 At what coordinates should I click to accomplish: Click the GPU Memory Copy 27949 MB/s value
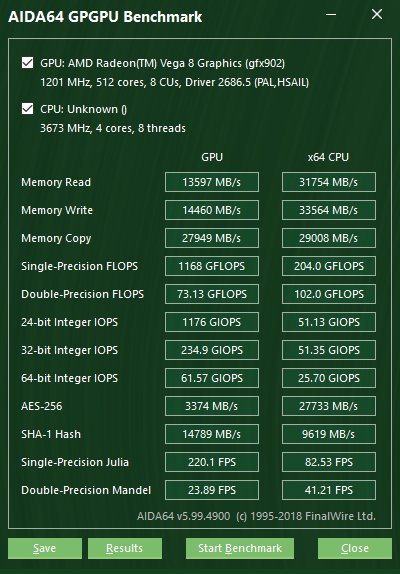click(212, 238)
